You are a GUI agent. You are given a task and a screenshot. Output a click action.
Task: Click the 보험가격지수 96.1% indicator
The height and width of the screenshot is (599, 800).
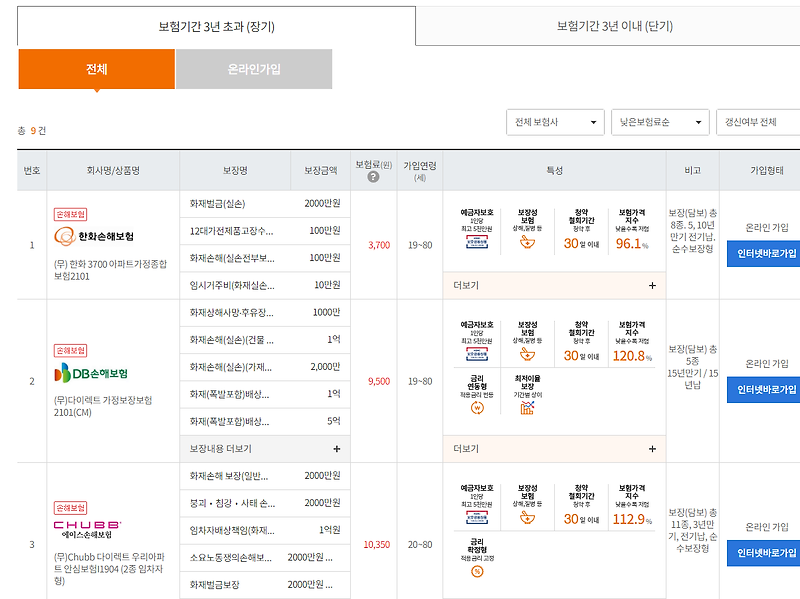tap(632, 230)
